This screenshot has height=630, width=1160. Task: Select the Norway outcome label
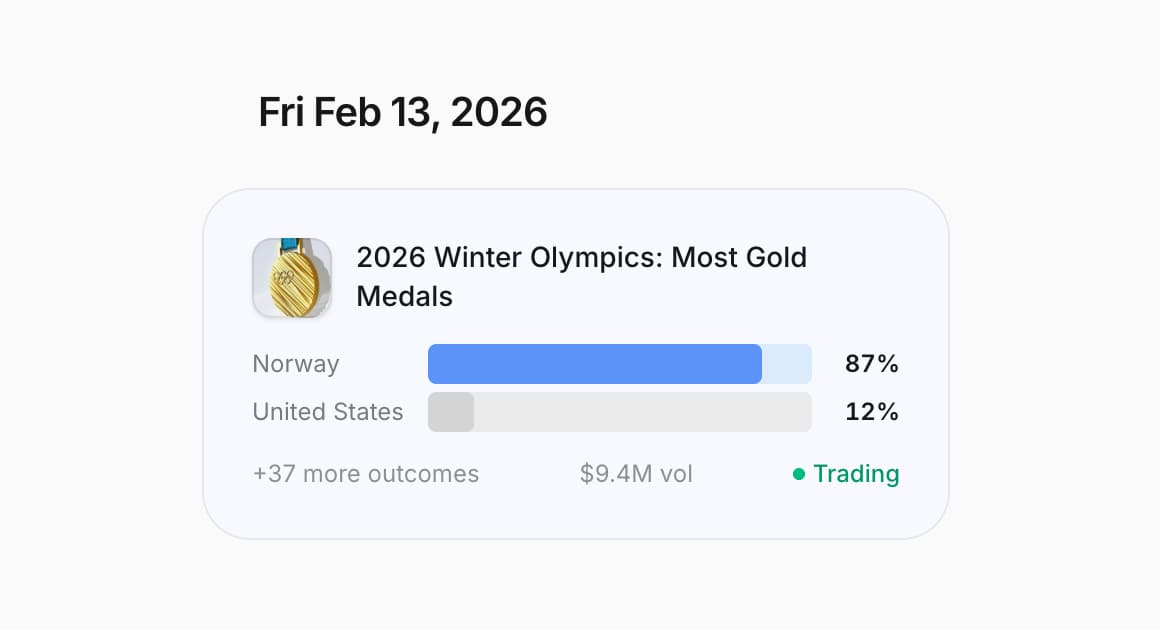pos(296,364)
